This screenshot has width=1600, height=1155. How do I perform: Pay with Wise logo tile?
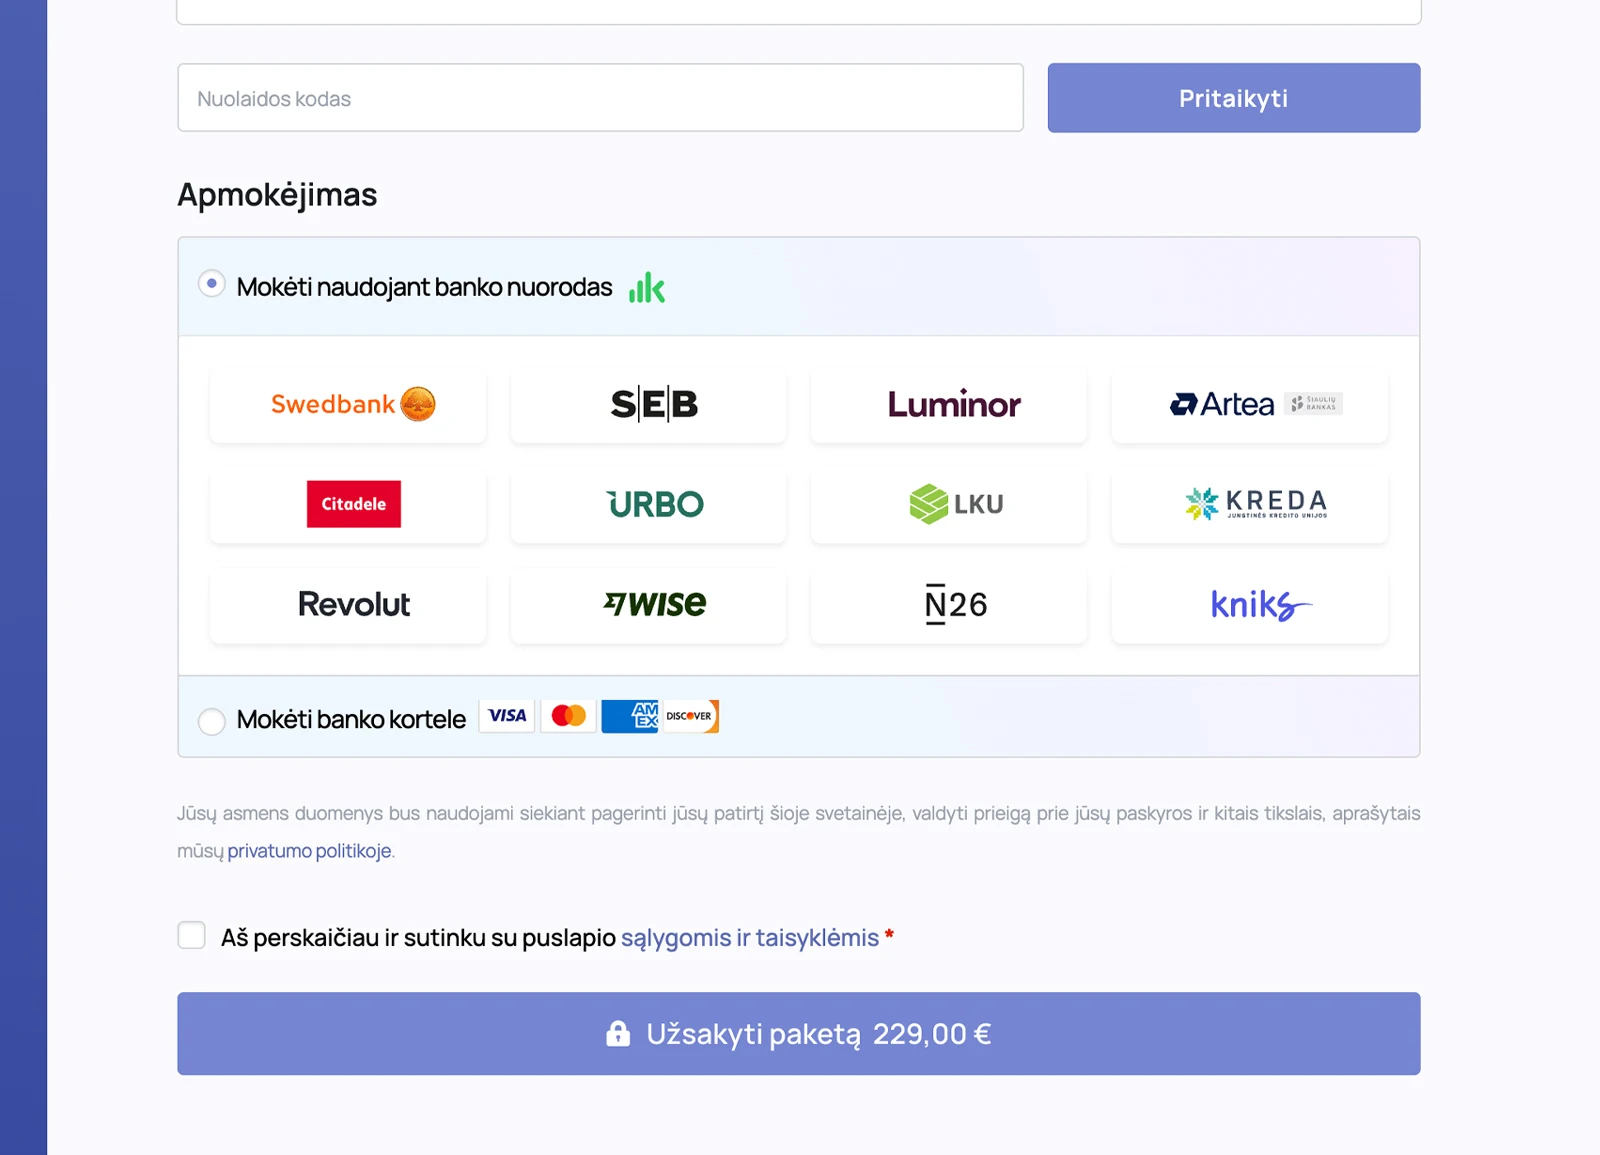[x=648, y=604]
